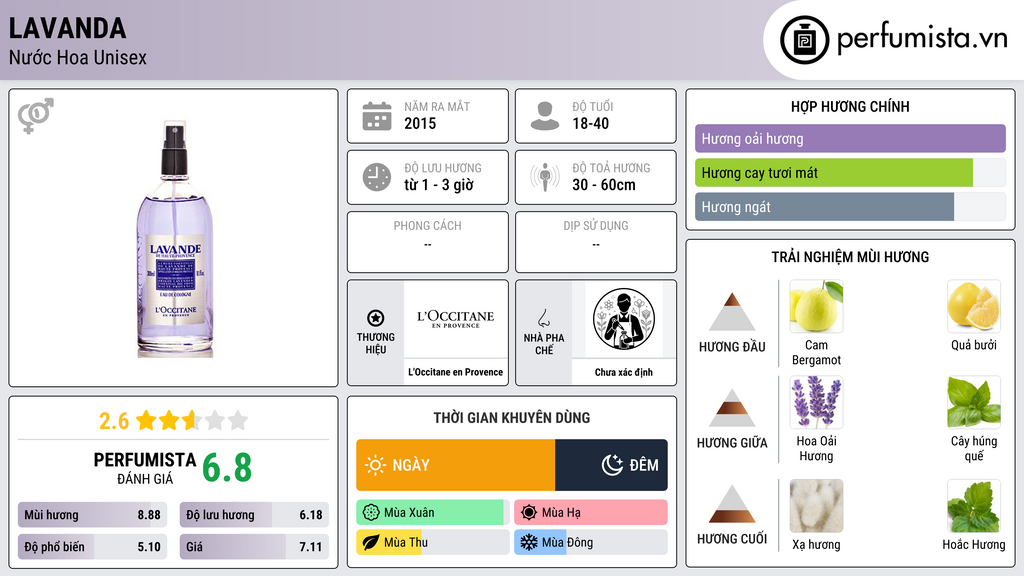Screen dimensions: 1024x576
Task: Click the Cam Bergamot note thumbnail
Action: tap(816, 306)
